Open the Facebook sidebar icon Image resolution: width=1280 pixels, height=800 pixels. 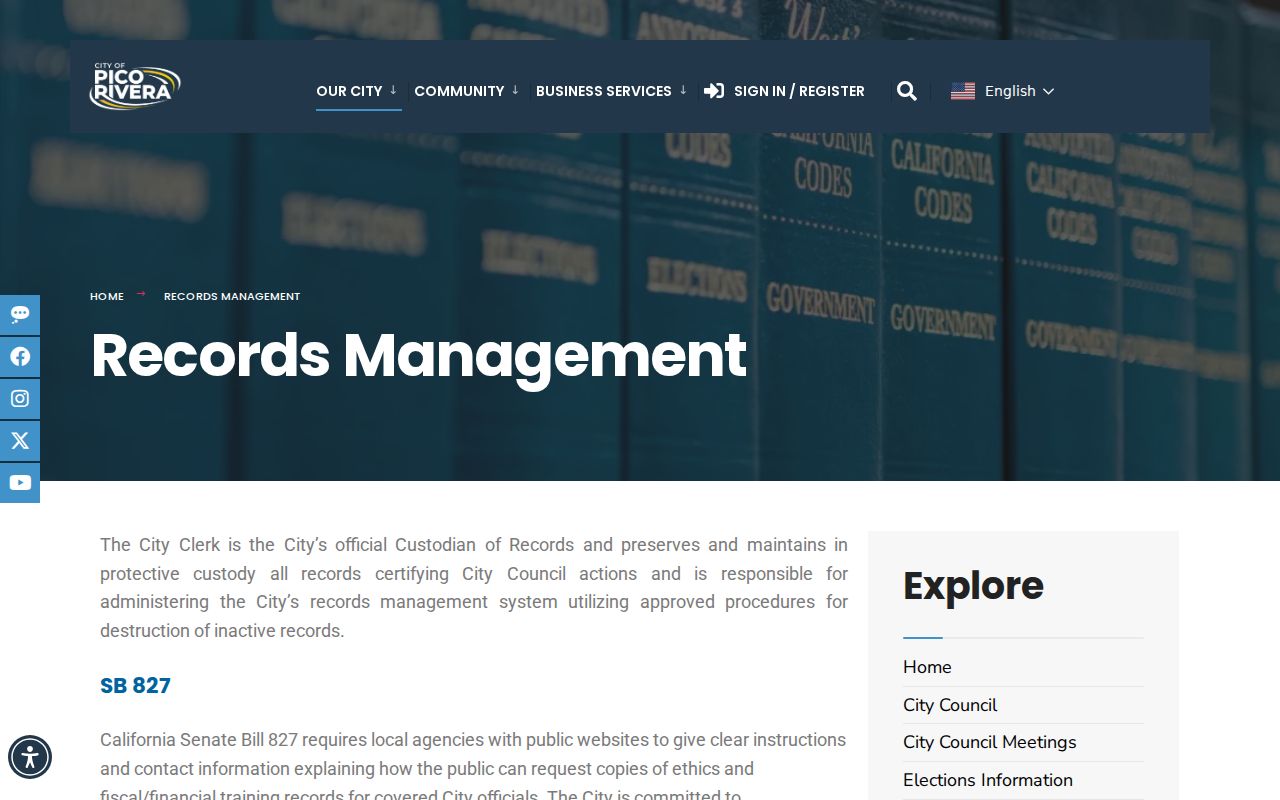(20, 357)
